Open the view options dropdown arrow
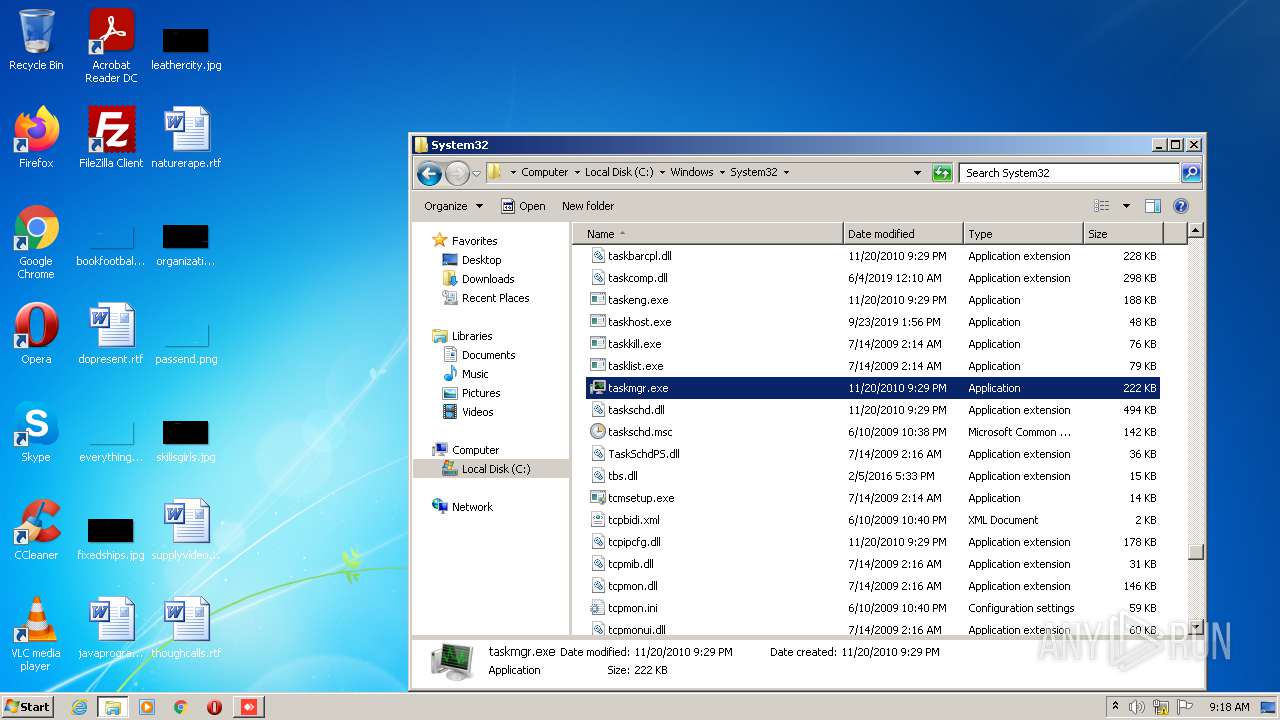Screen dimensions: 1280x720 coord(1126,206)
